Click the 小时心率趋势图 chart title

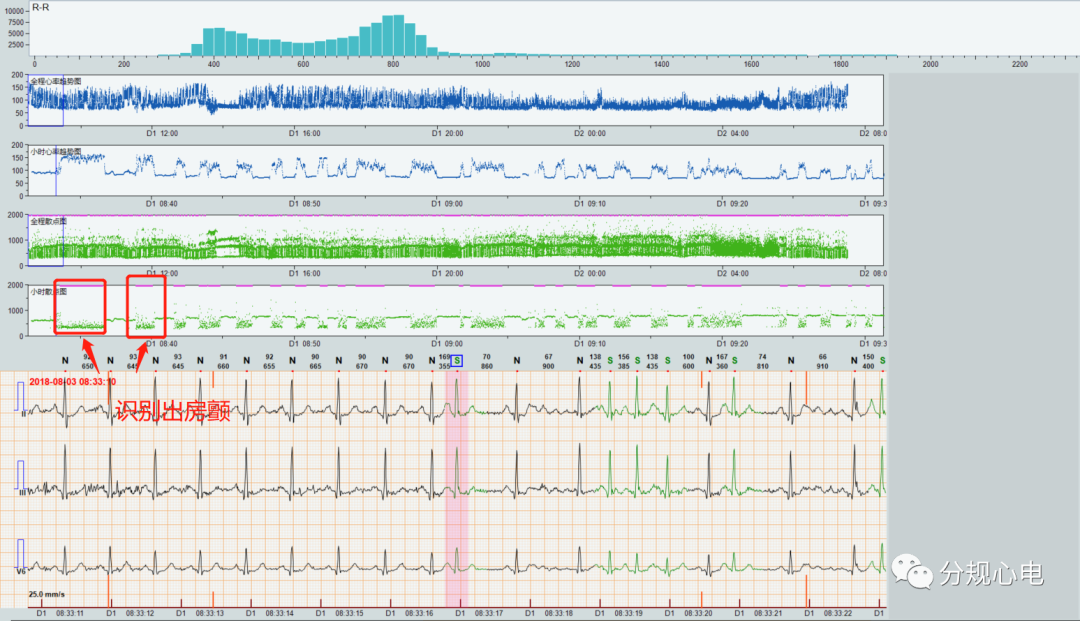(56, 151)
